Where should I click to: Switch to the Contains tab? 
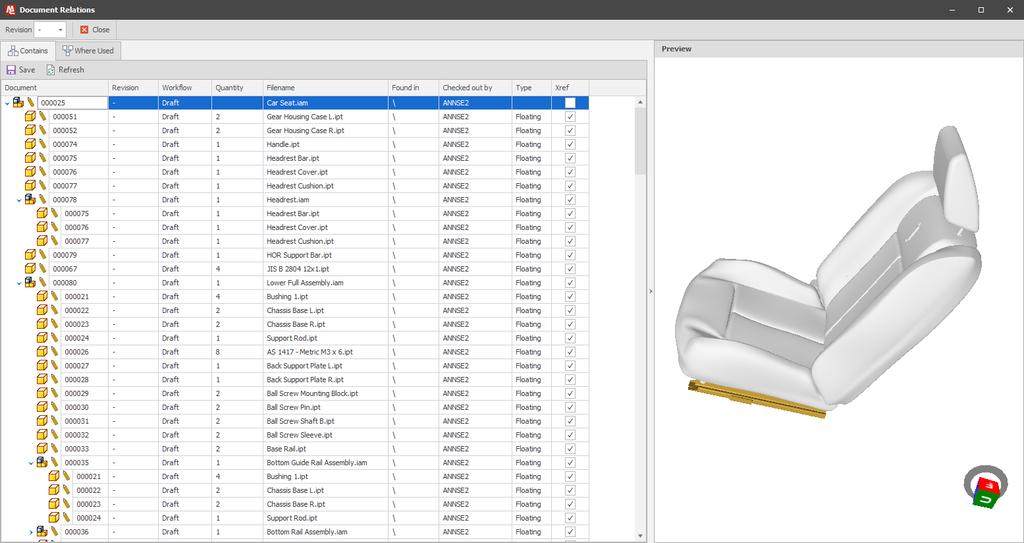[x=28, y=50]
